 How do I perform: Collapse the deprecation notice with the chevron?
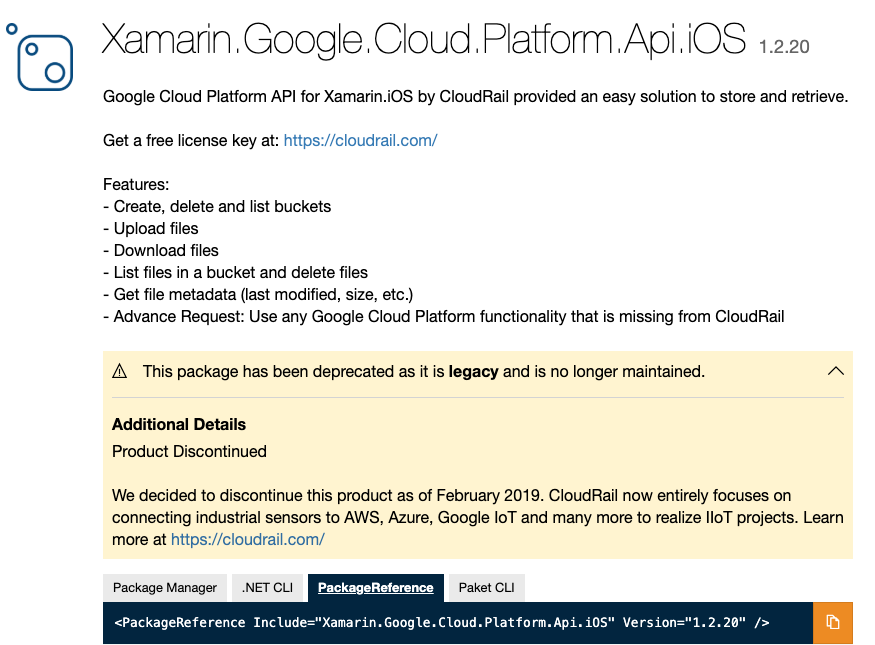coord(836,371)
